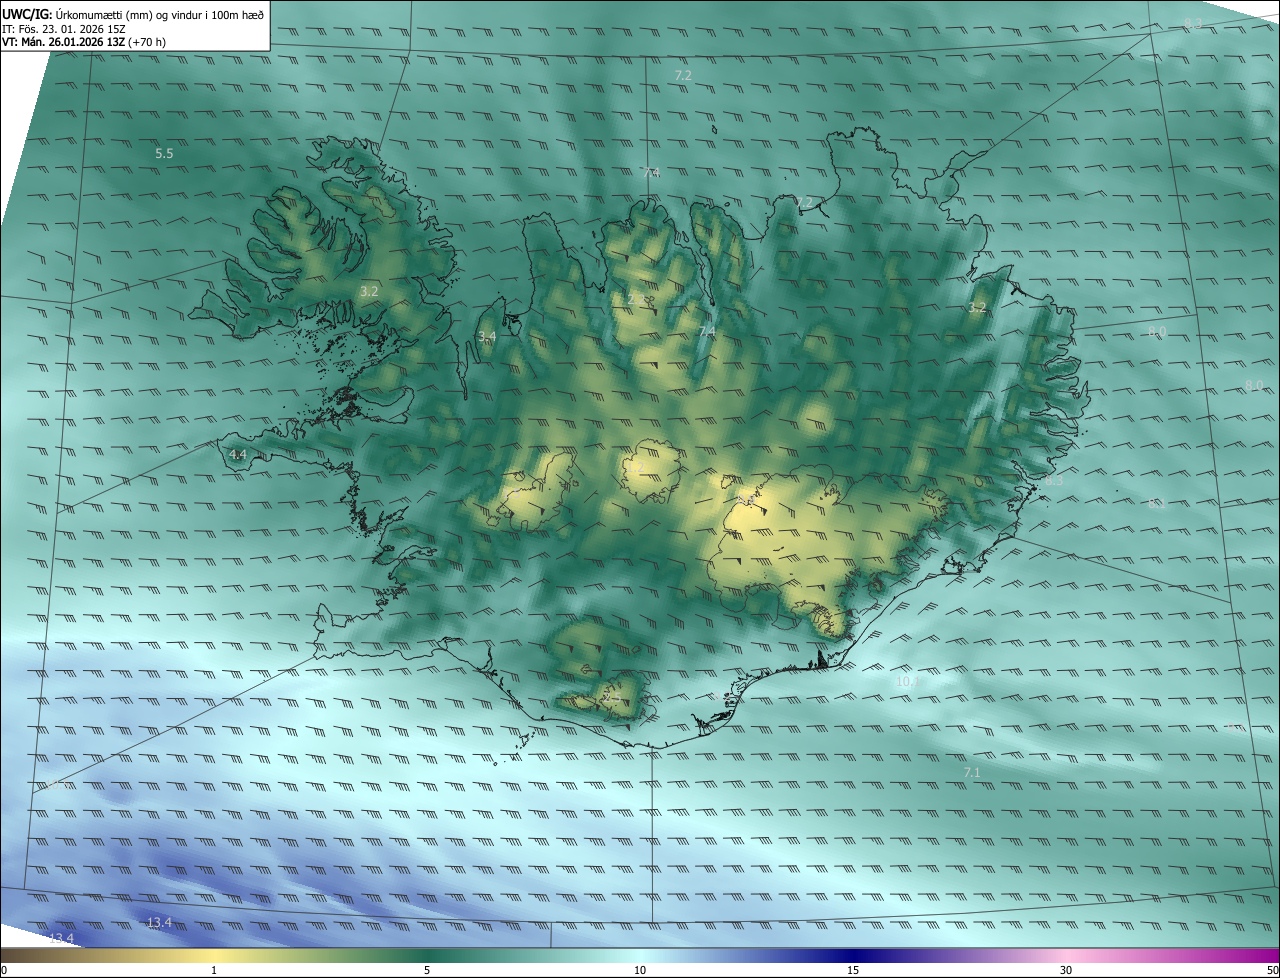Image resolution: width=1280 pixels, height=978 pixels.
Task: Click the colorbar tick label 5
Action: 427,971
